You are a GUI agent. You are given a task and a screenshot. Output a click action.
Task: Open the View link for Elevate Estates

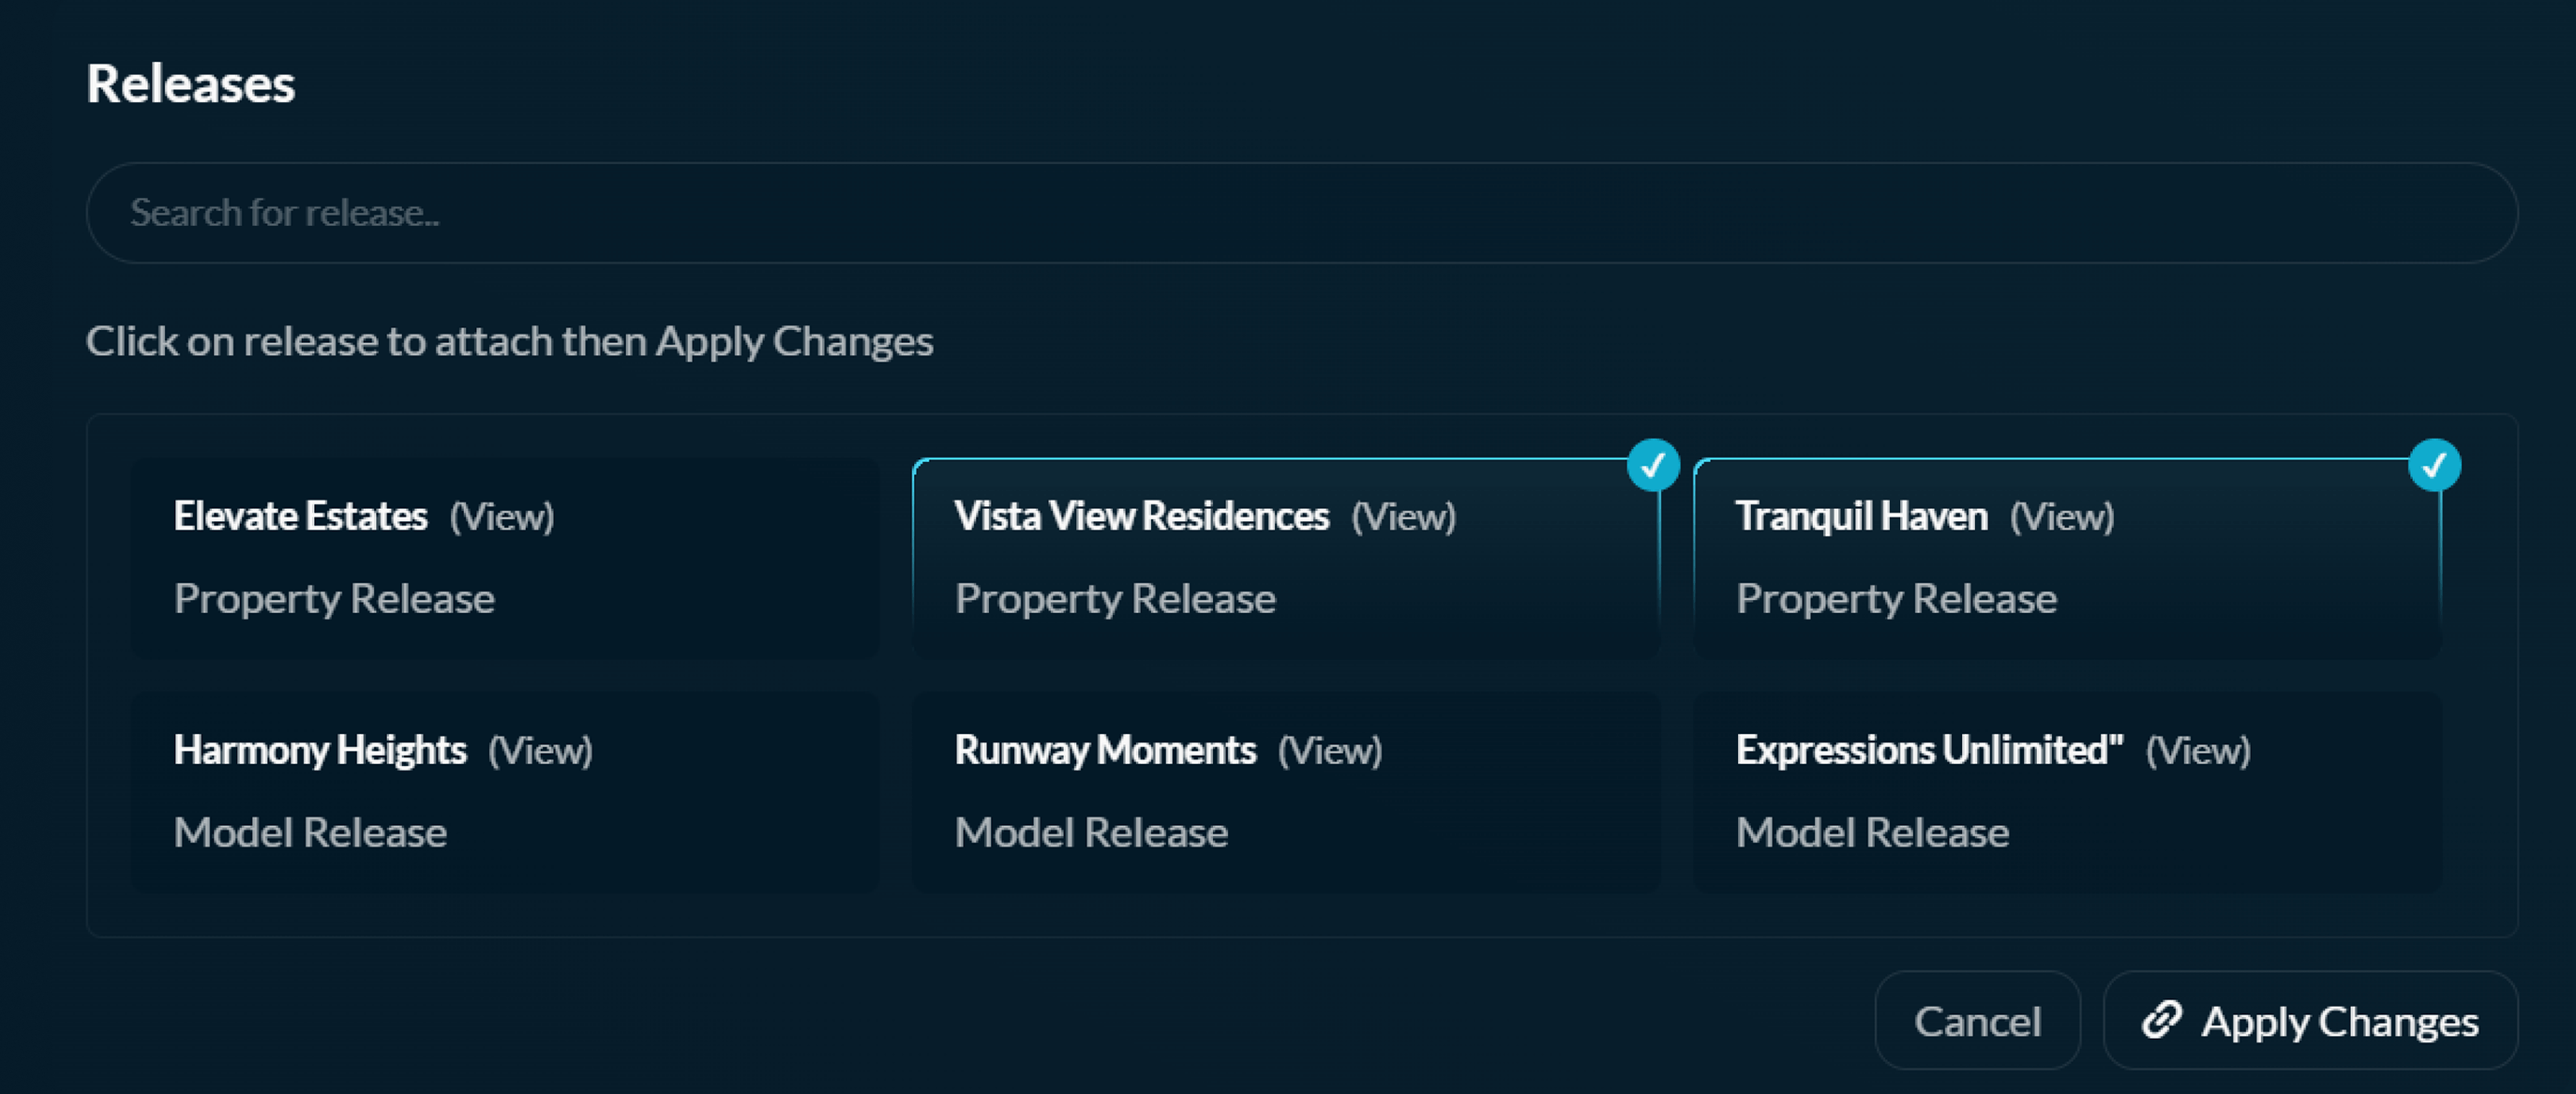click(x=501, y=517)
